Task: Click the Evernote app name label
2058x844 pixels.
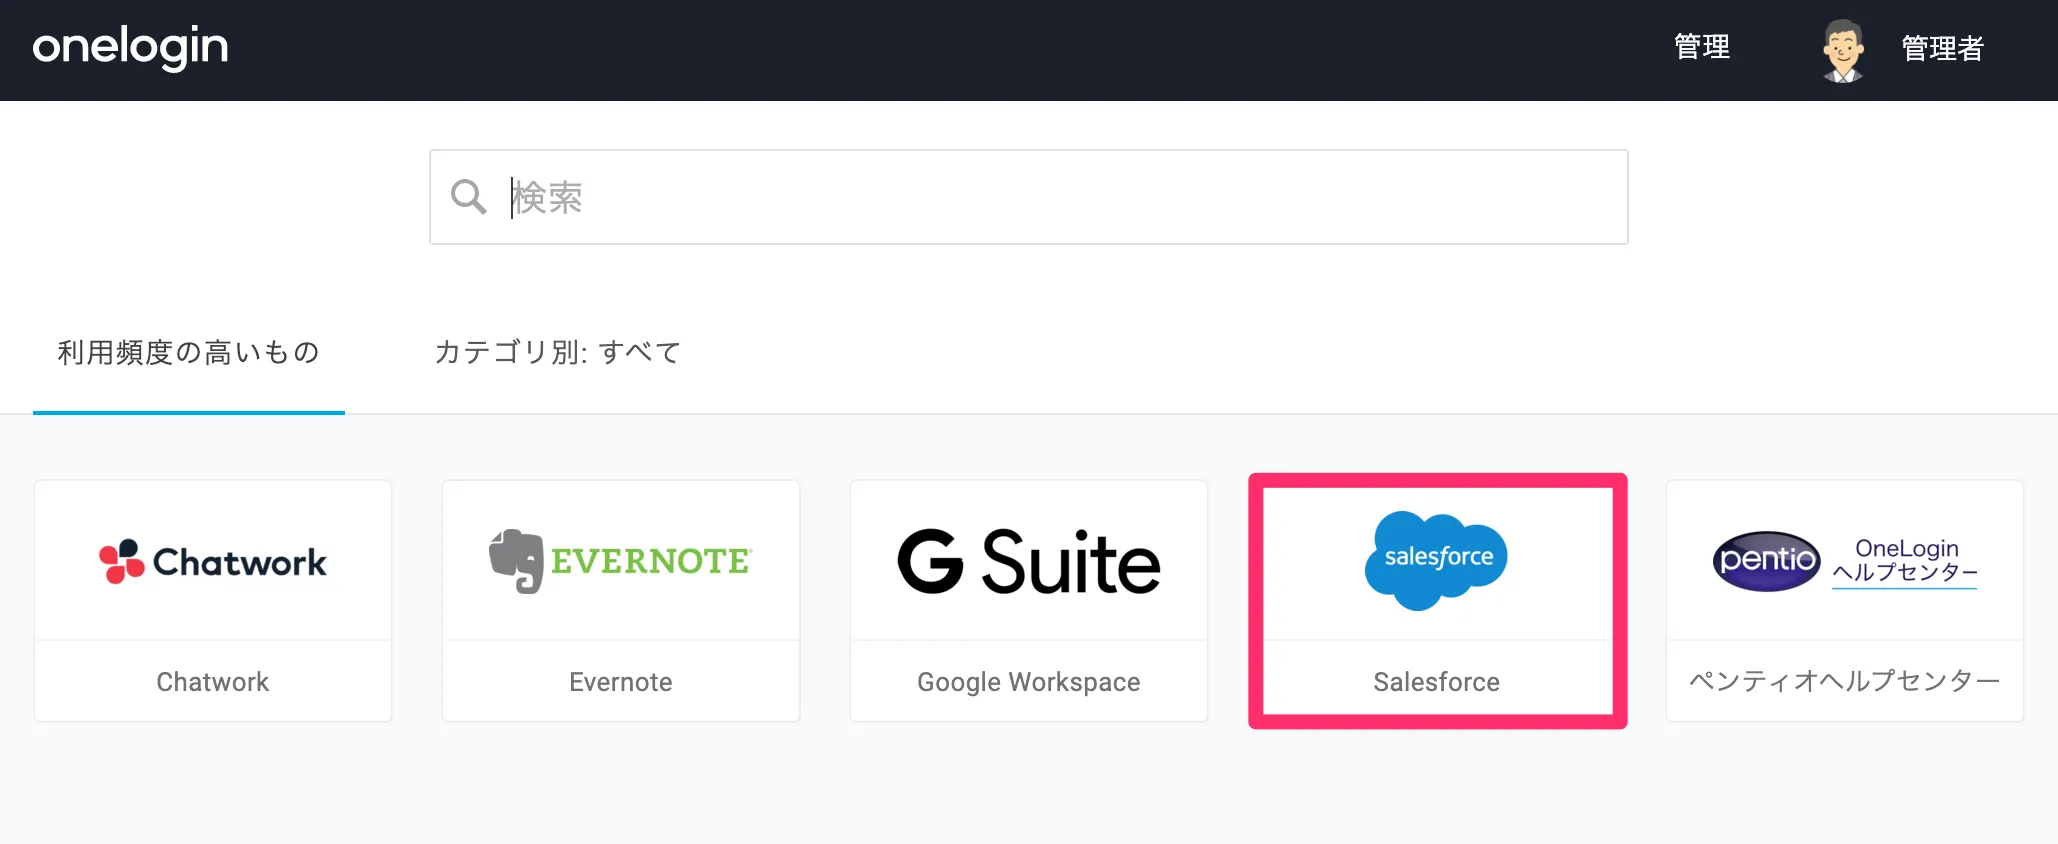Action: pos(620,682)
